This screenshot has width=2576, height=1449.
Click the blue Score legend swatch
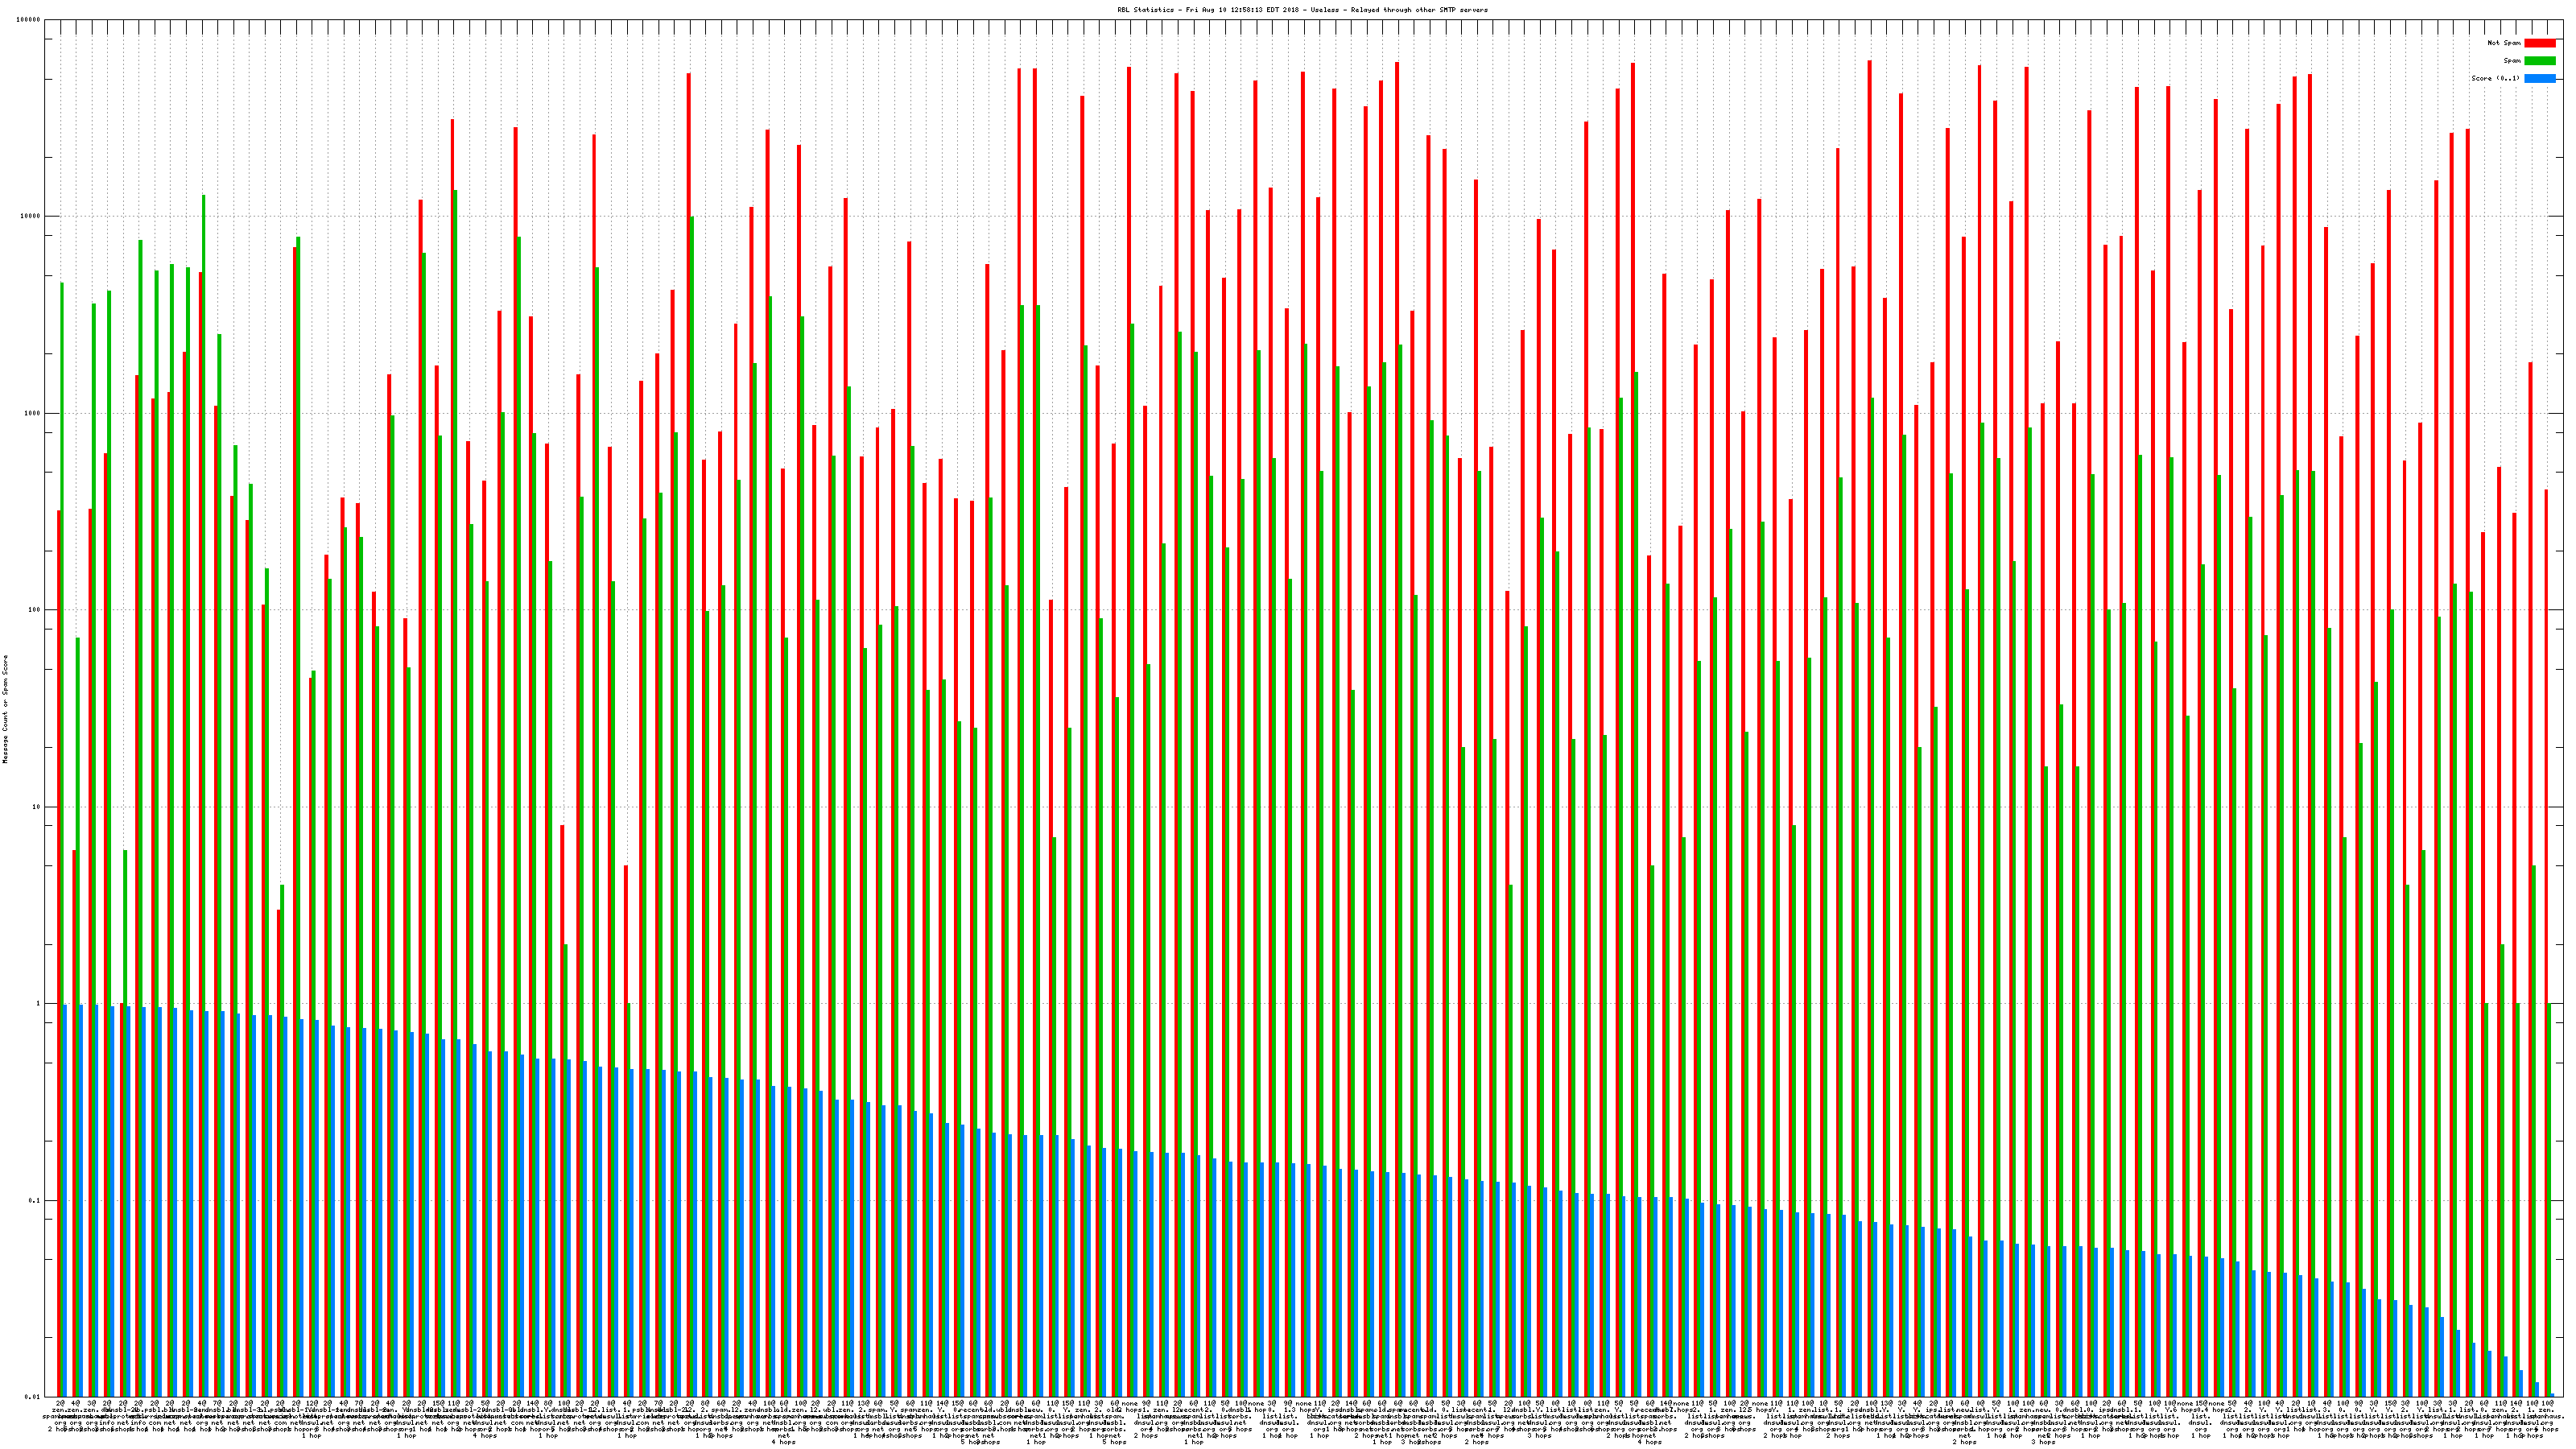coord(2539,78)
